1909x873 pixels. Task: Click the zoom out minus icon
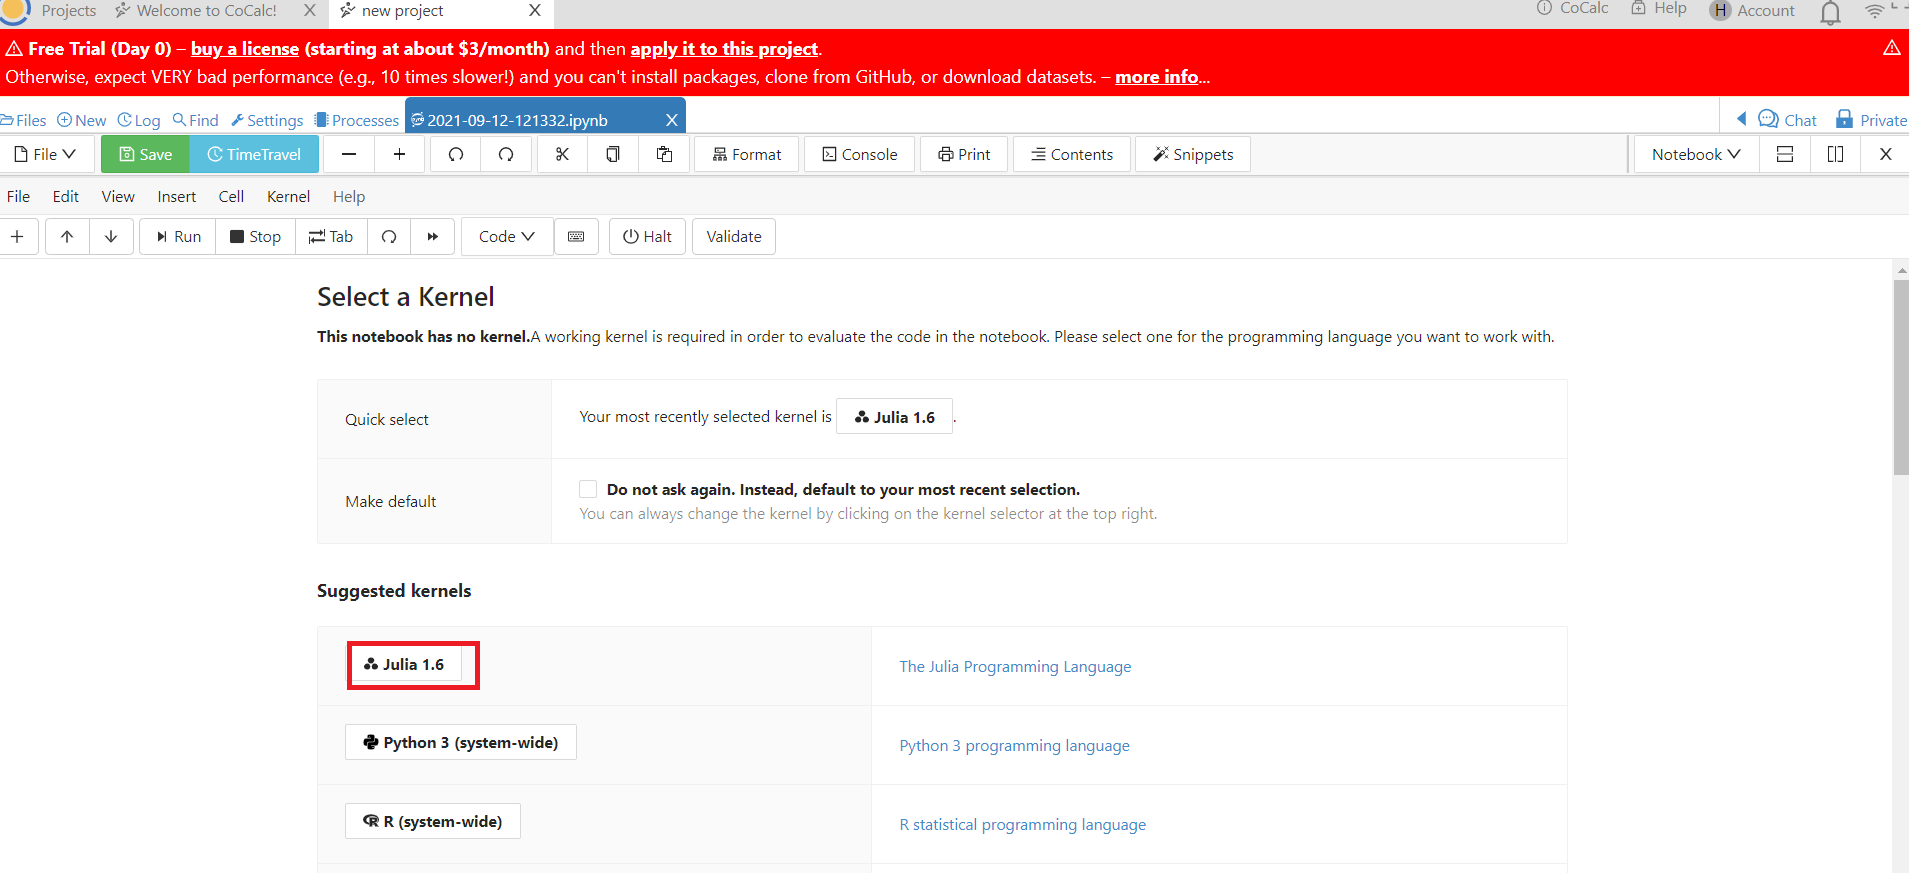(349, 154)
